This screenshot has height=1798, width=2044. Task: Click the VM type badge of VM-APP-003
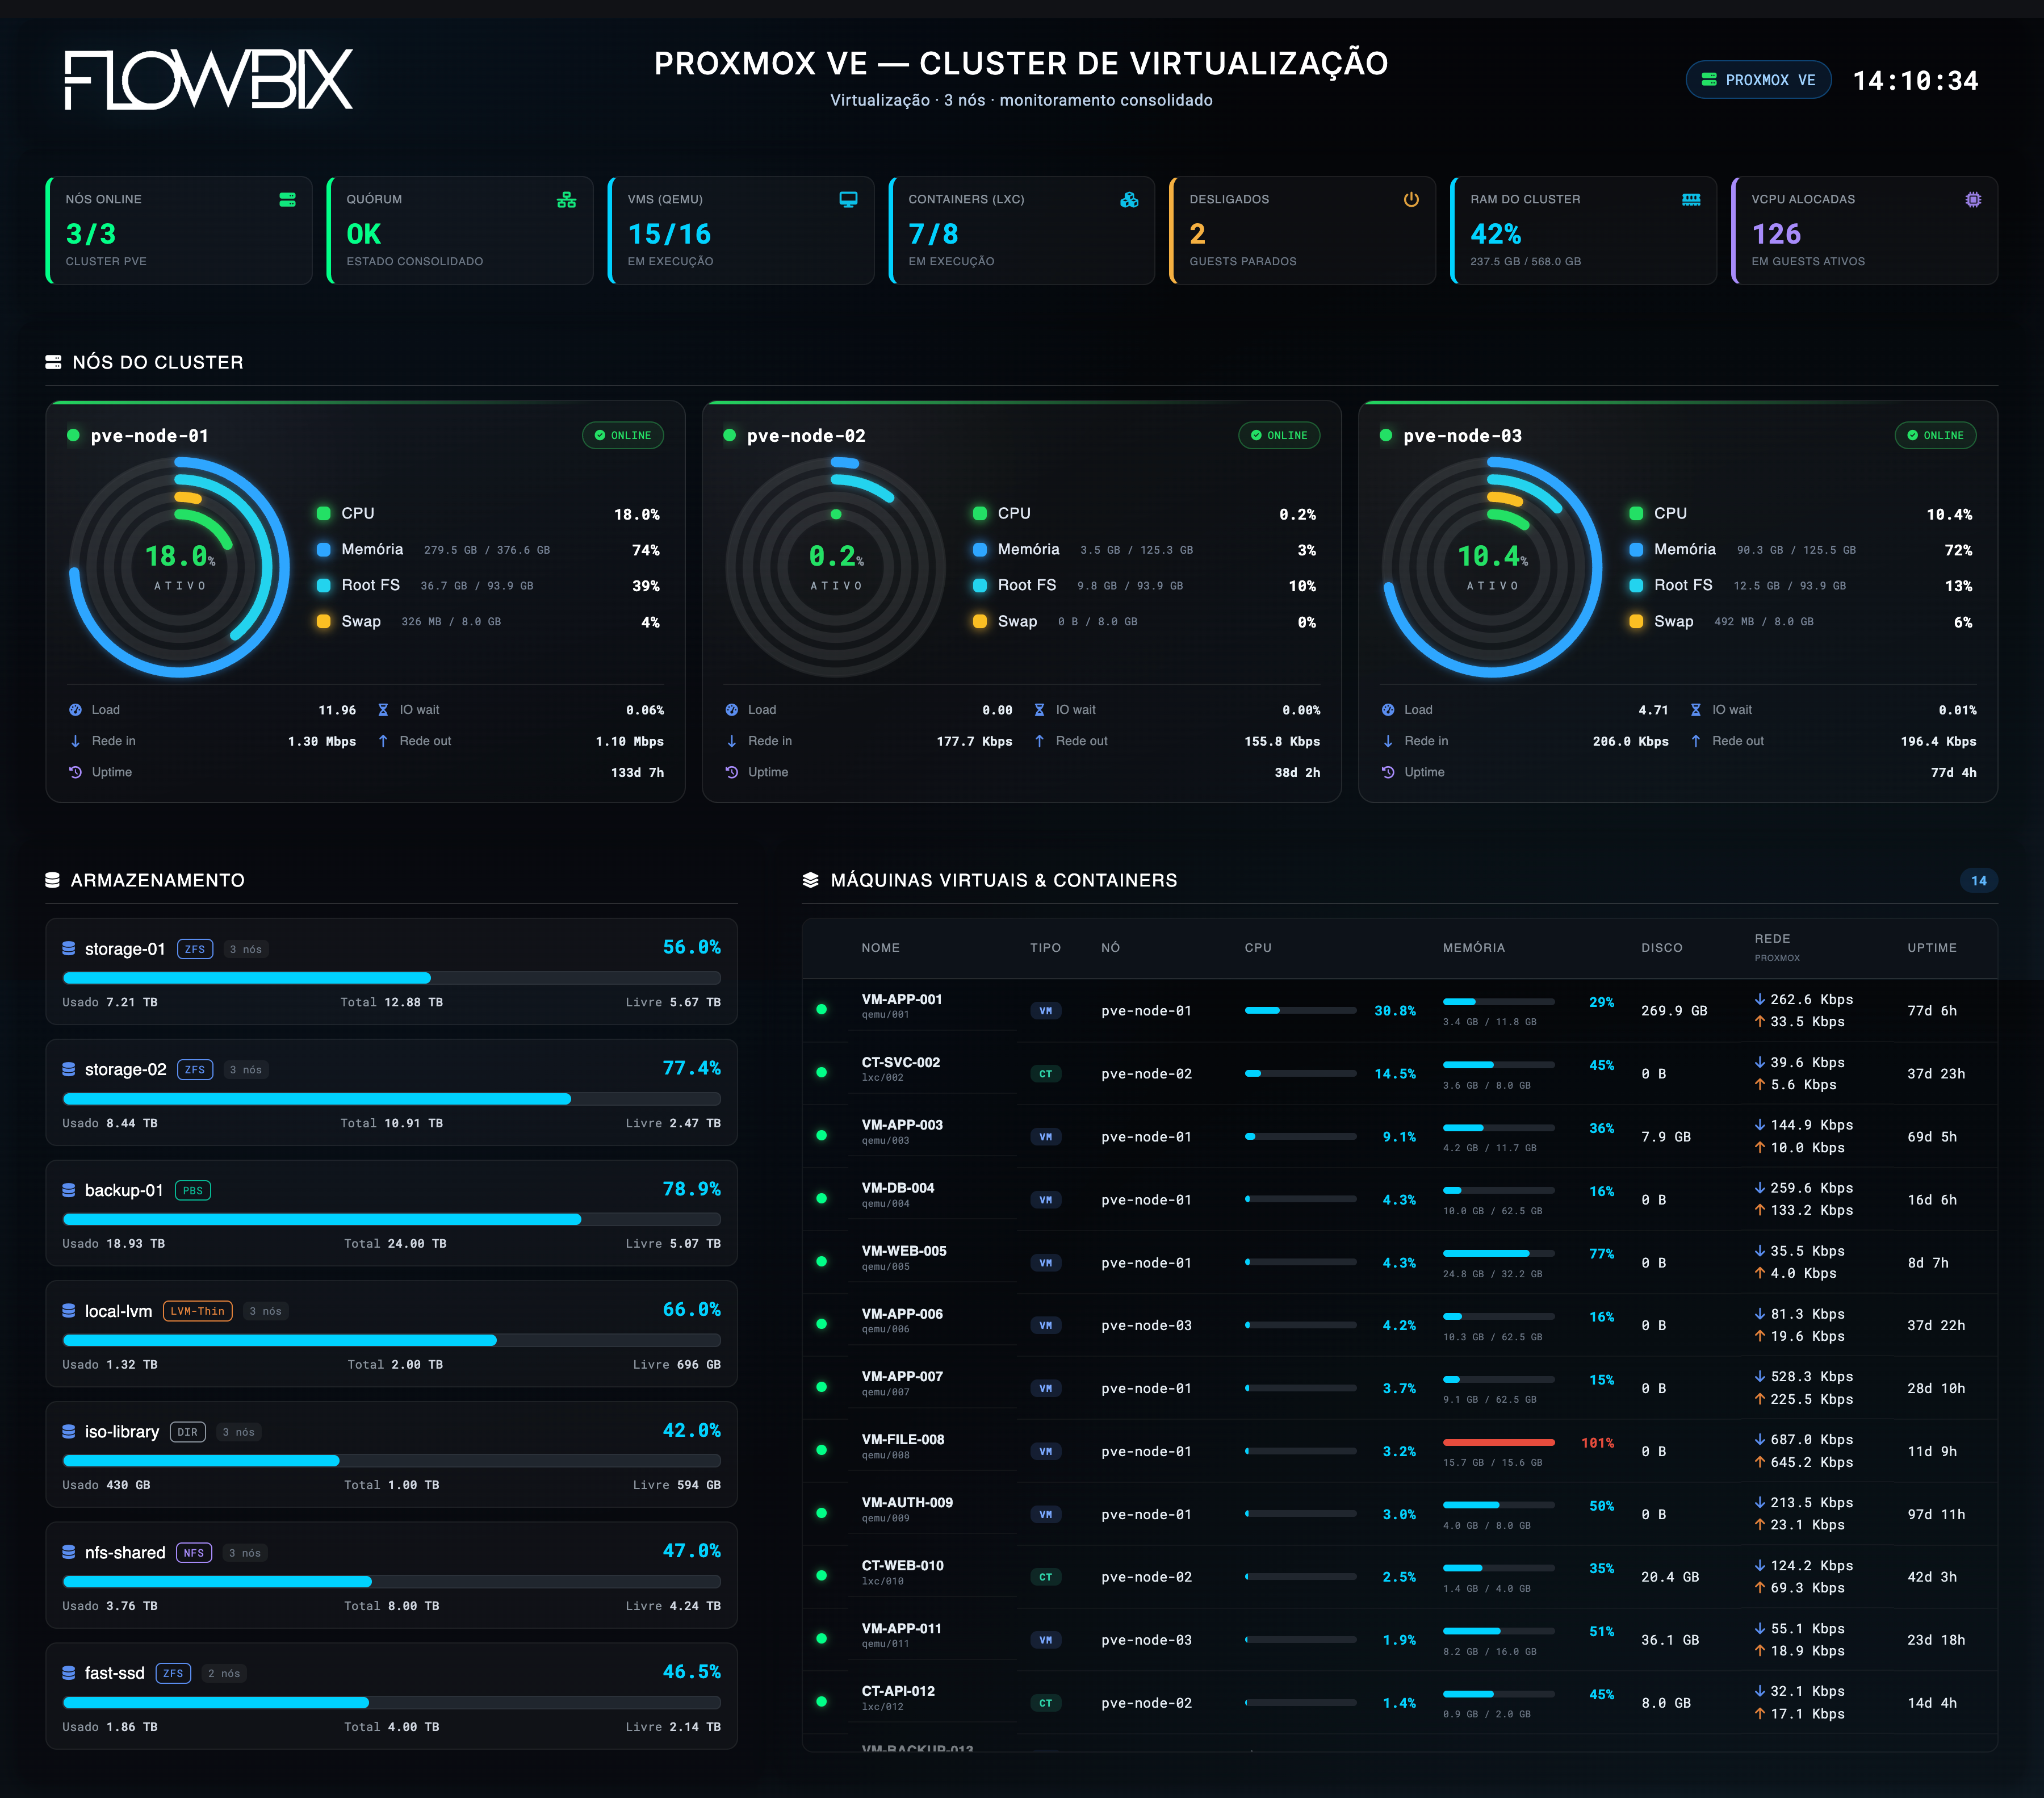tap(1045, 1137)
